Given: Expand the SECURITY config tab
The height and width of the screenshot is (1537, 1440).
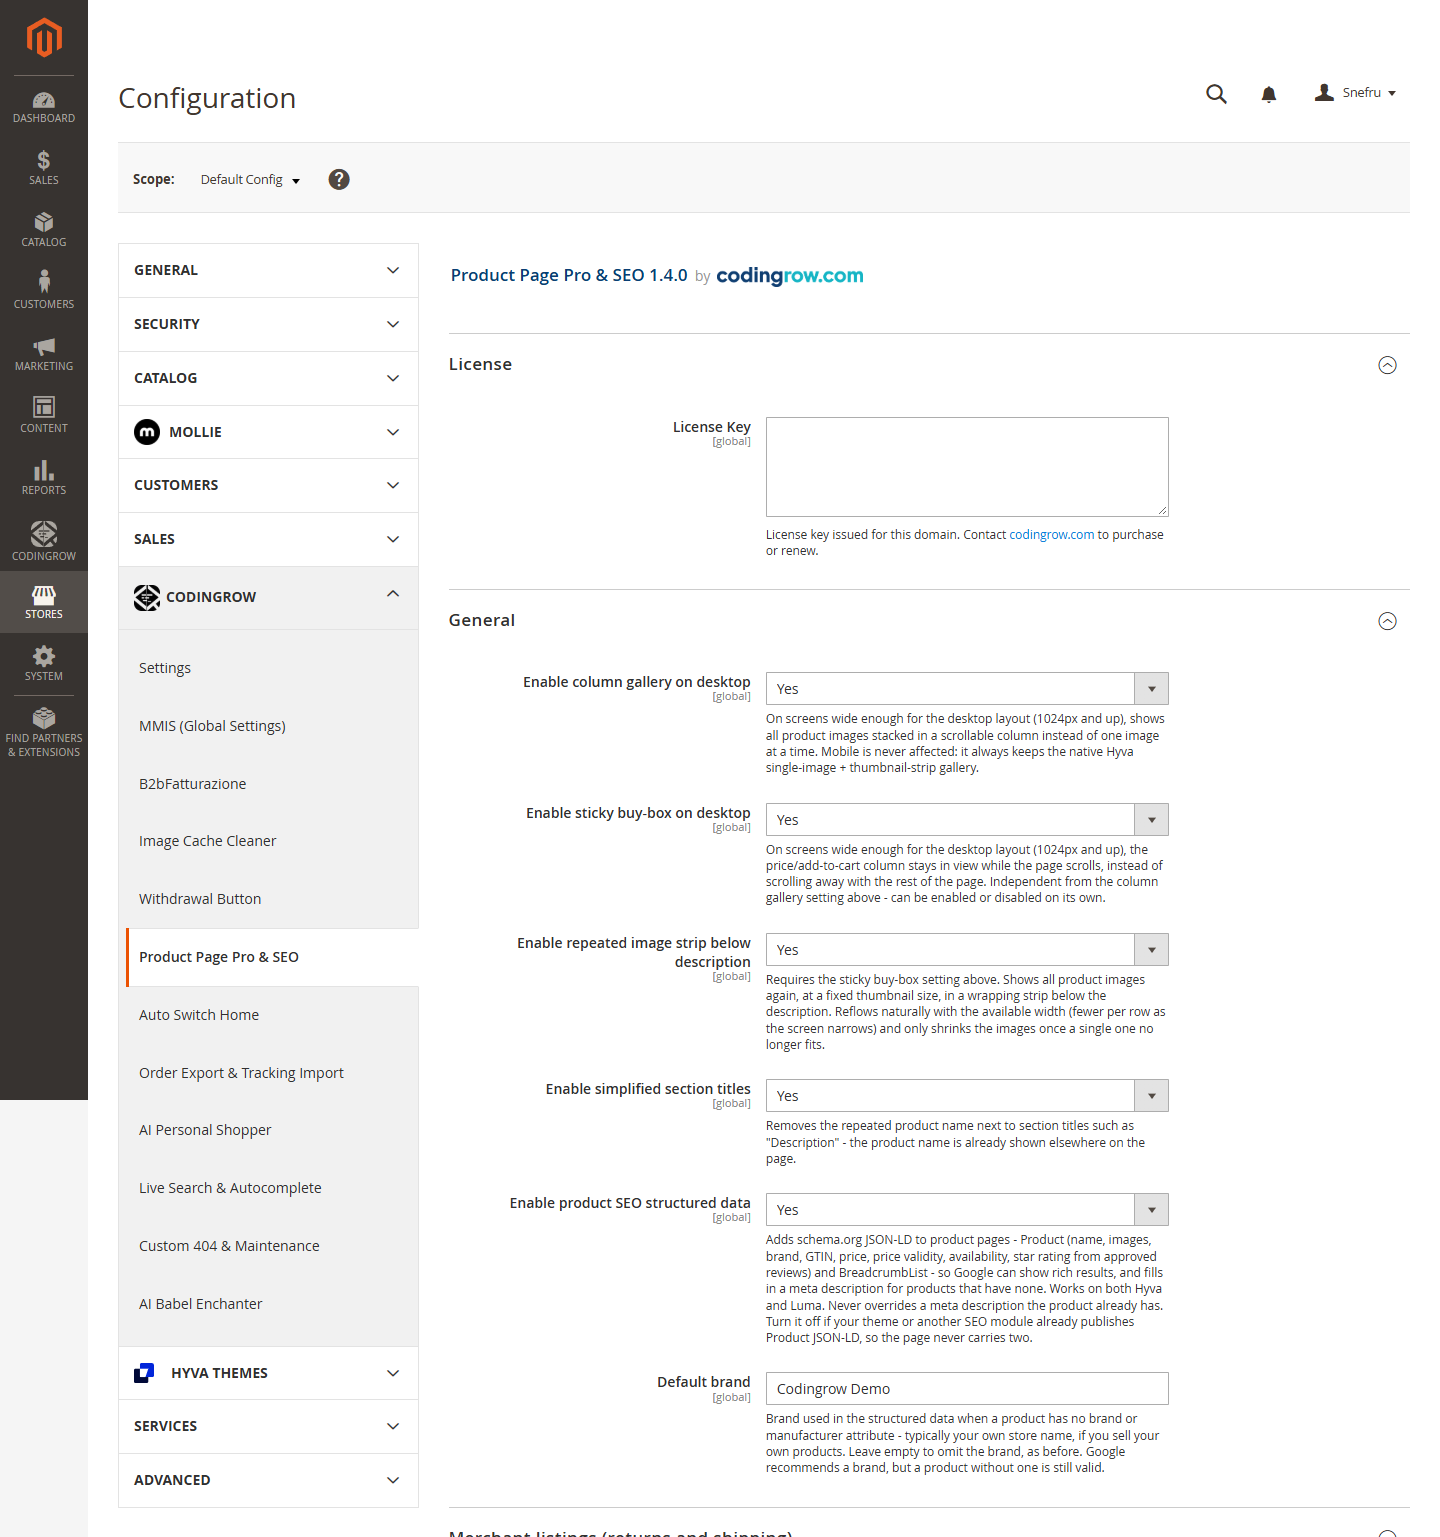Looking at the screenshot, I should click(268, 324).
